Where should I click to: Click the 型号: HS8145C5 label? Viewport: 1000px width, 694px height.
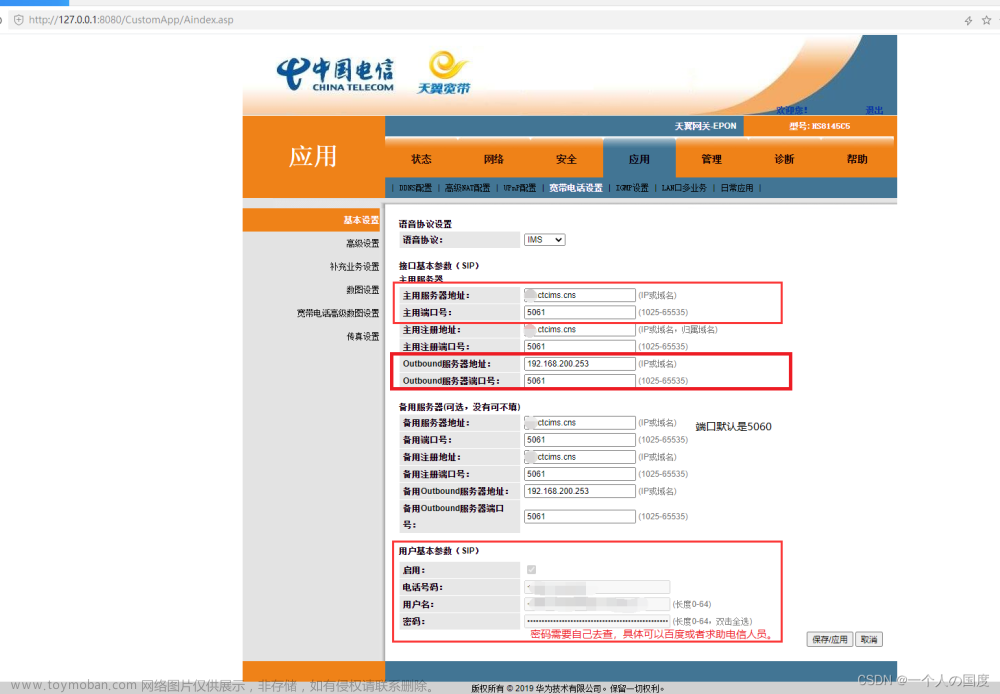[820, 126]
